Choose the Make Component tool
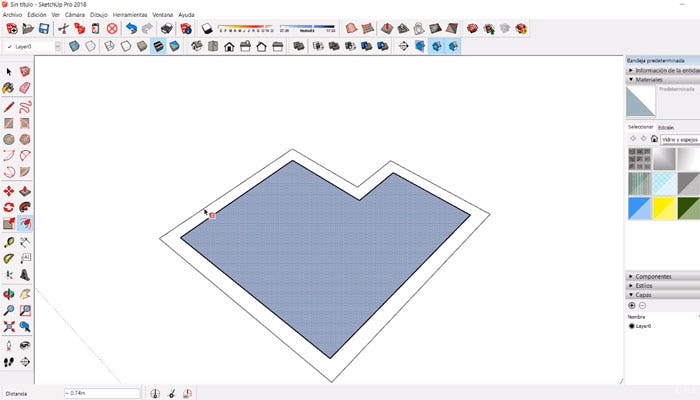The width and height of the screenshot is (700, 400). click(x=25, y=72)
